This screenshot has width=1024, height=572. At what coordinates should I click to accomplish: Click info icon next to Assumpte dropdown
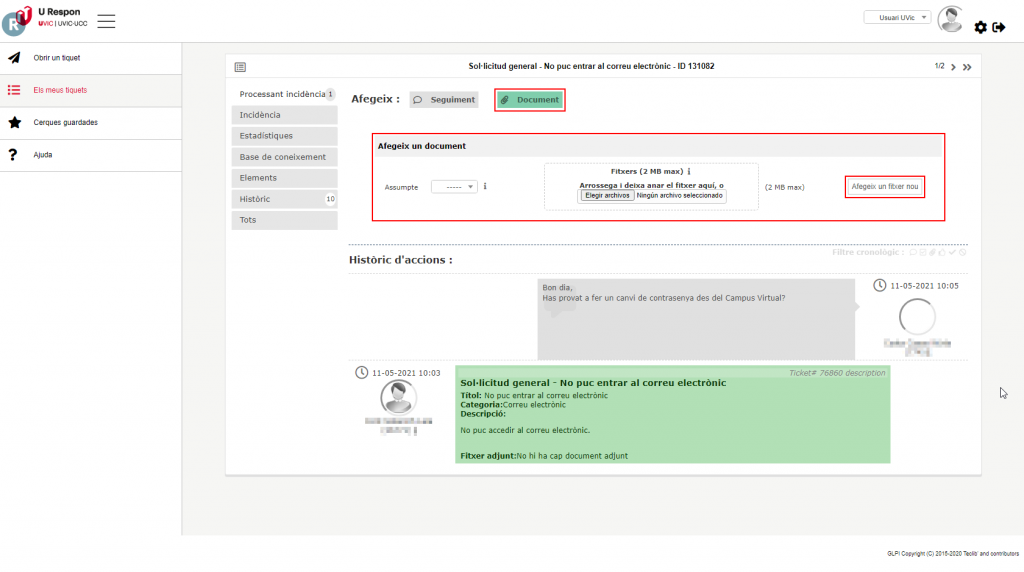pos(485,186)
